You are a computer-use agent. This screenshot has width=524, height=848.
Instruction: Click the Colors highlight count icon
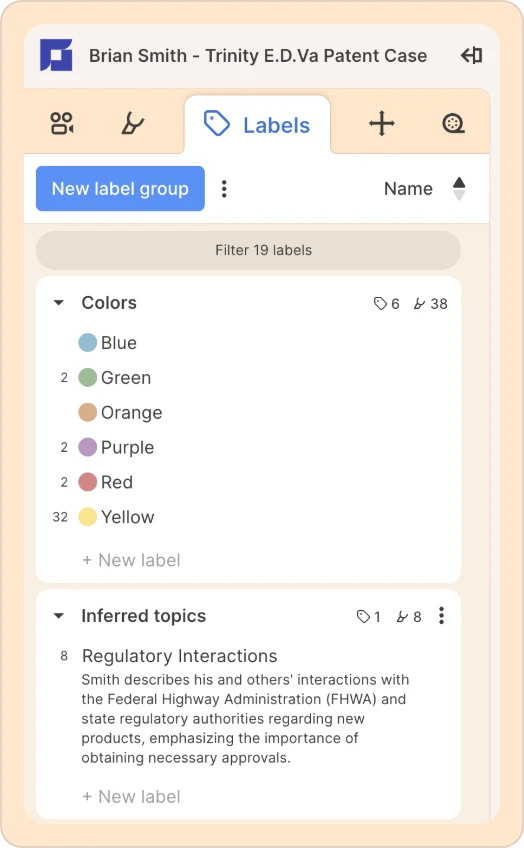pyautogui.click(x=419, y=304)
